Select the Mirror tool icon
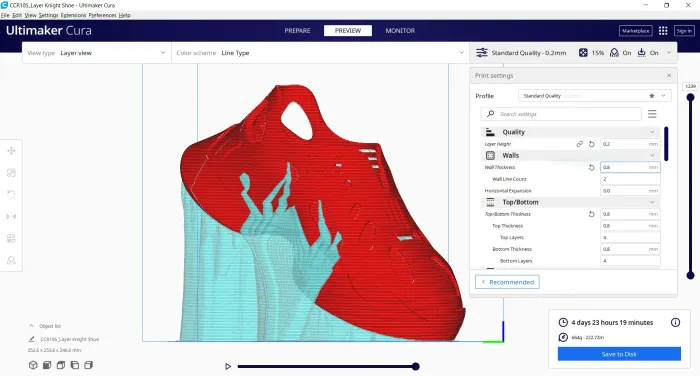 tap(11, 216)
